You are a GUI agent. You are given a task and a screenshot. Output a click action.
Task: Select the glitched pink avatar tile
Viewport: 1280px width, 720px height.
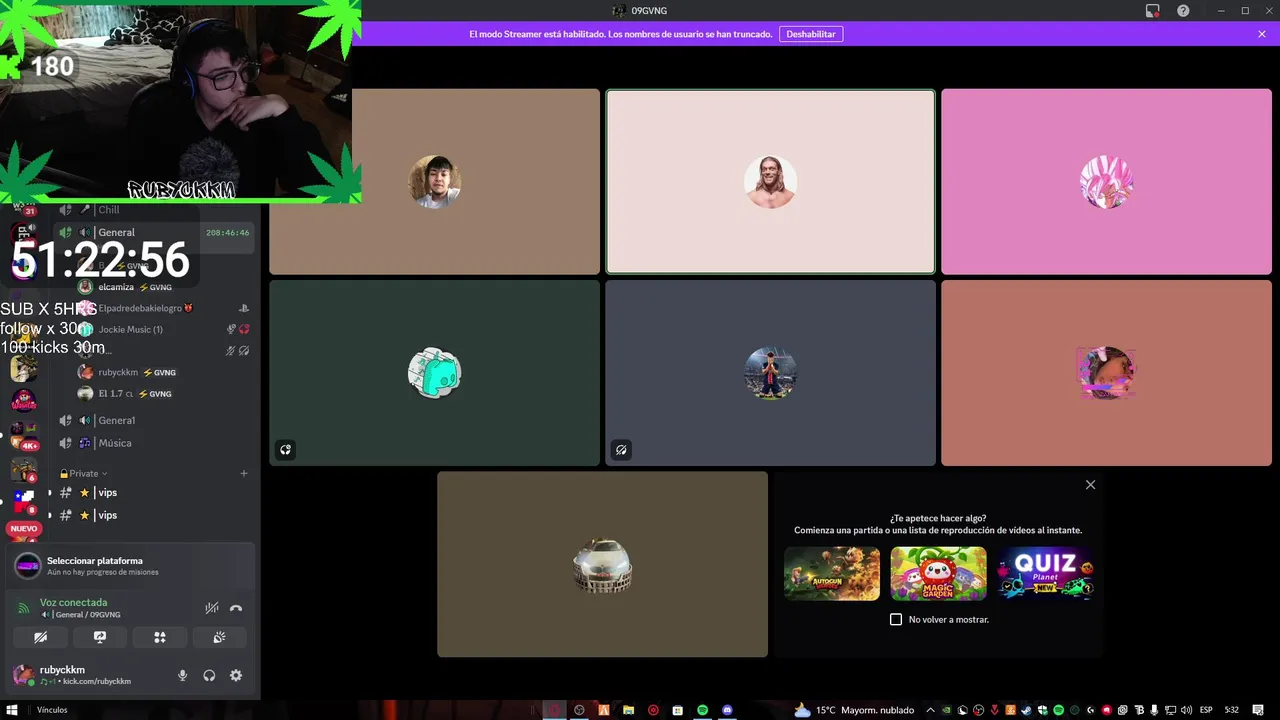(x=1106, y=373)
